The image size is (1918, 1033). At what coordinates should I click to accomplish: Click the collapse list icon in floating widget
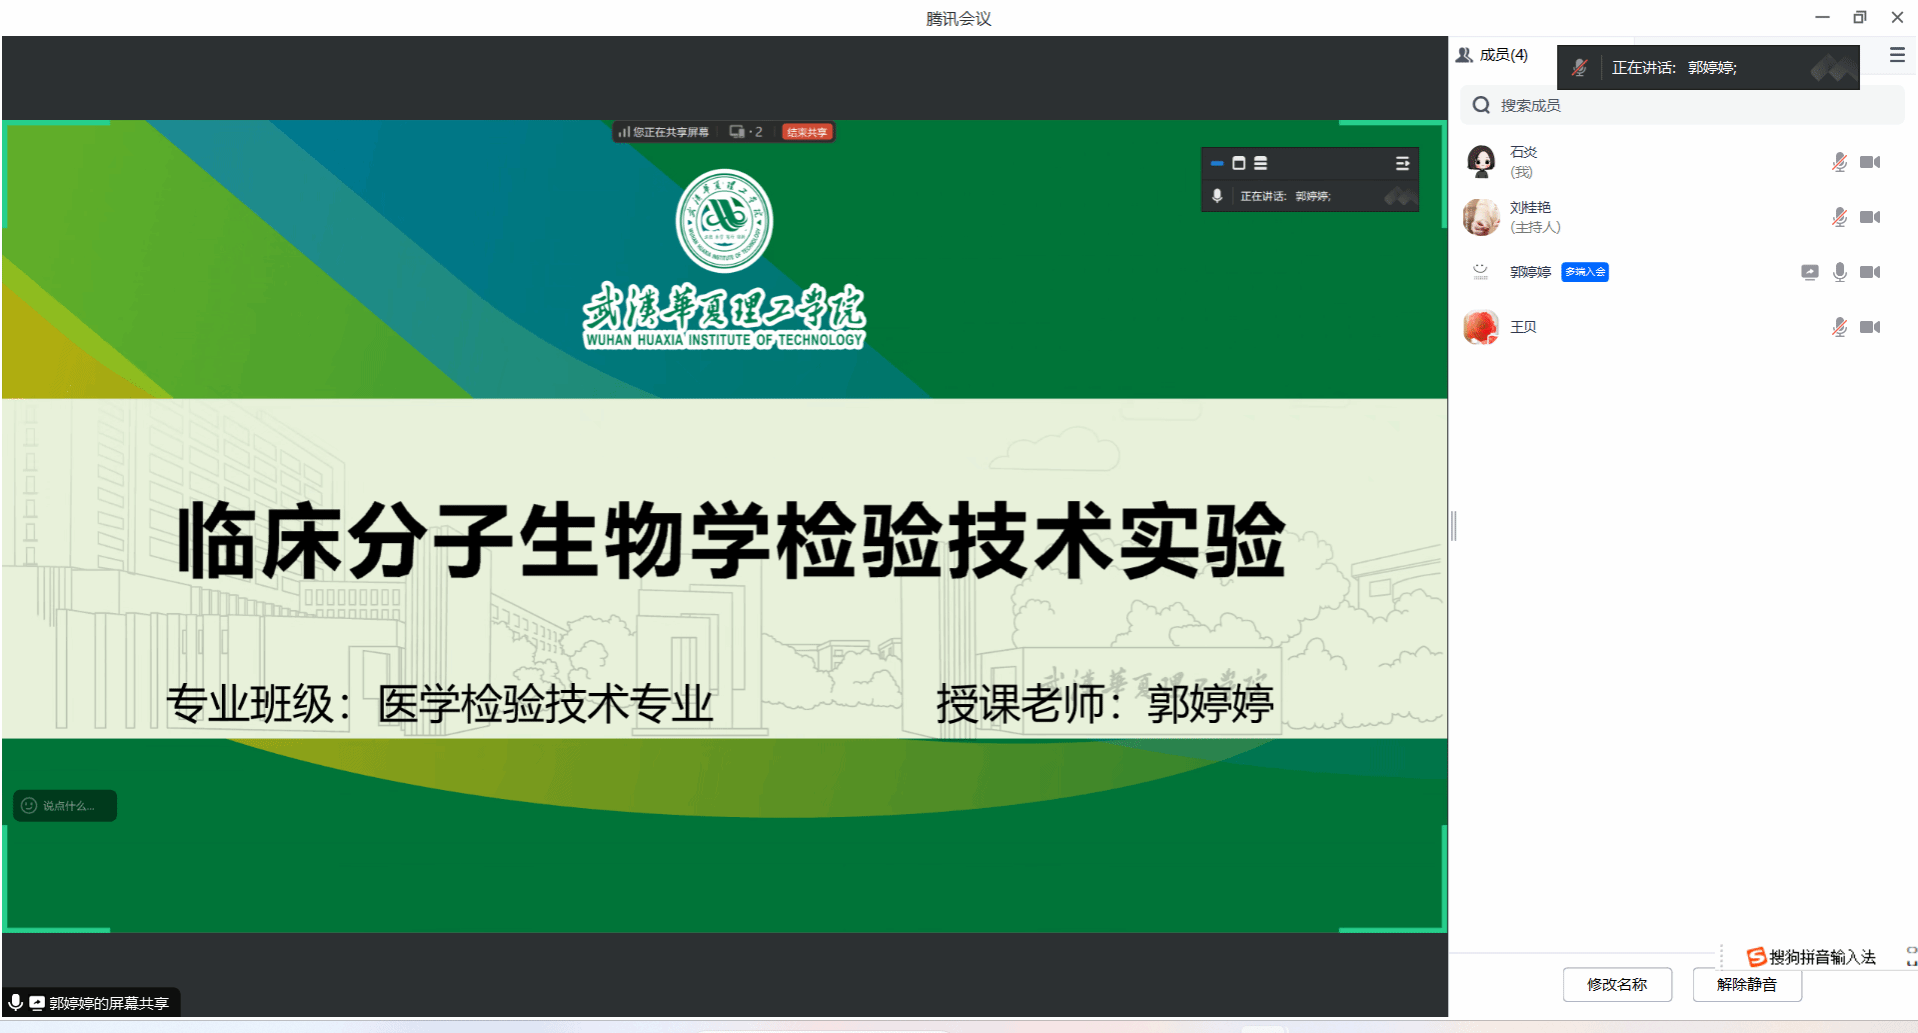(1402, 163)
